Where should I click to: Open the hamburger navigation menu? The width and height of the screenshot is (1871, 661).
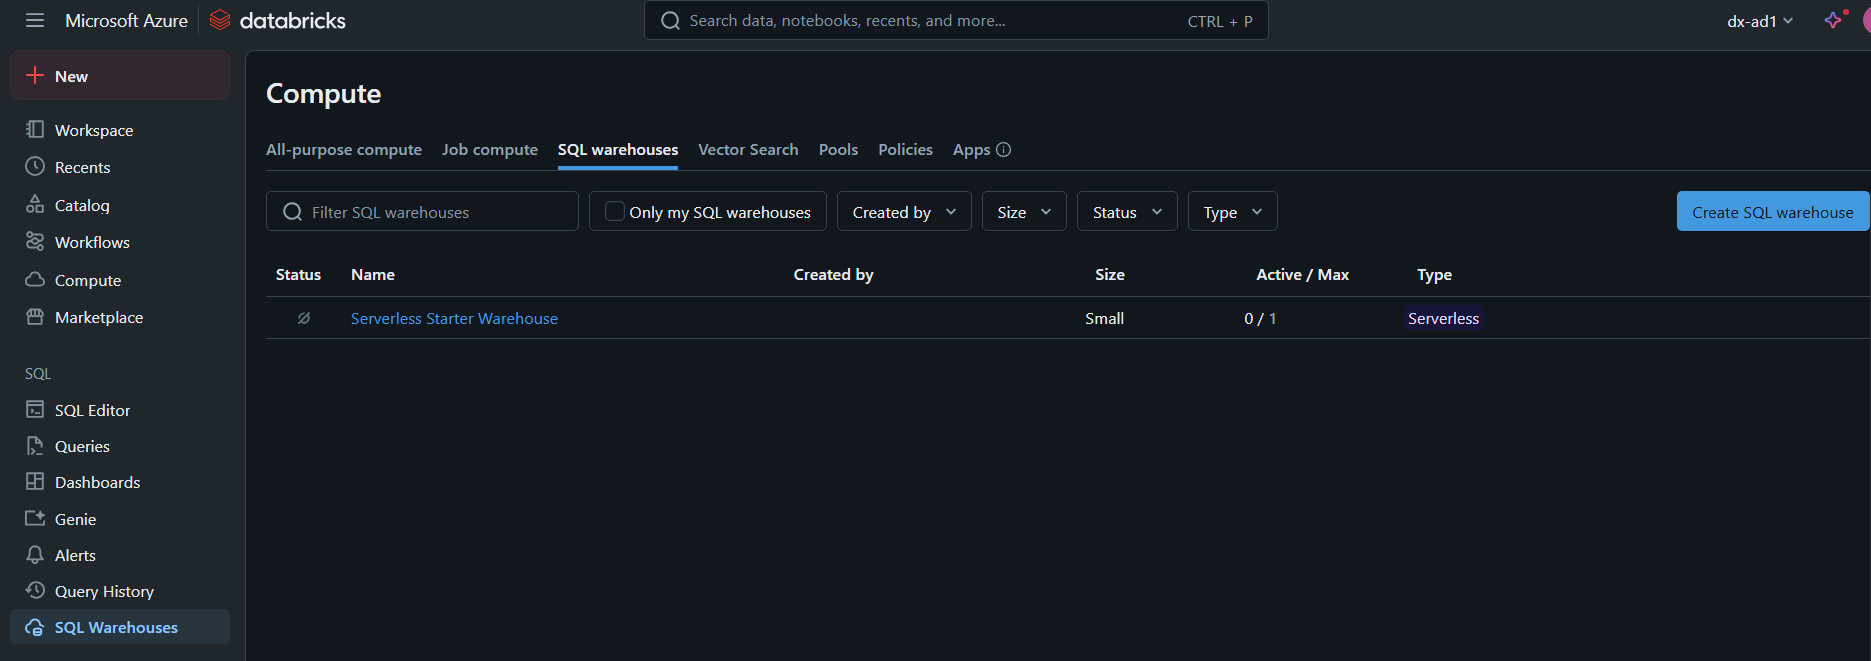click(35, 21)
